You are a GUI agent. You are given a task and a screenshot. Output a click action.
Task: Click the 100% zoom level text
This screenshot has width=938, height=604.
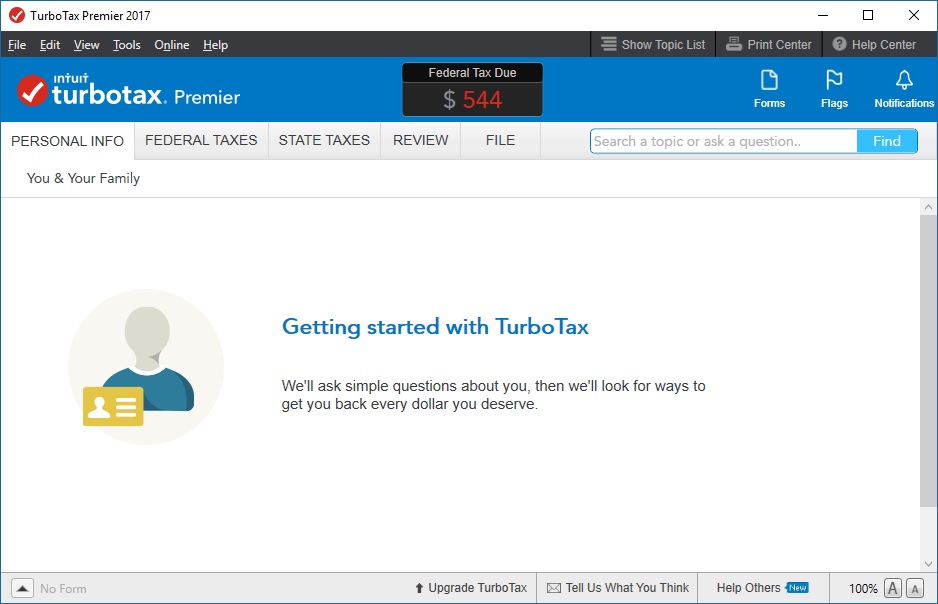(x=863, y=588)
